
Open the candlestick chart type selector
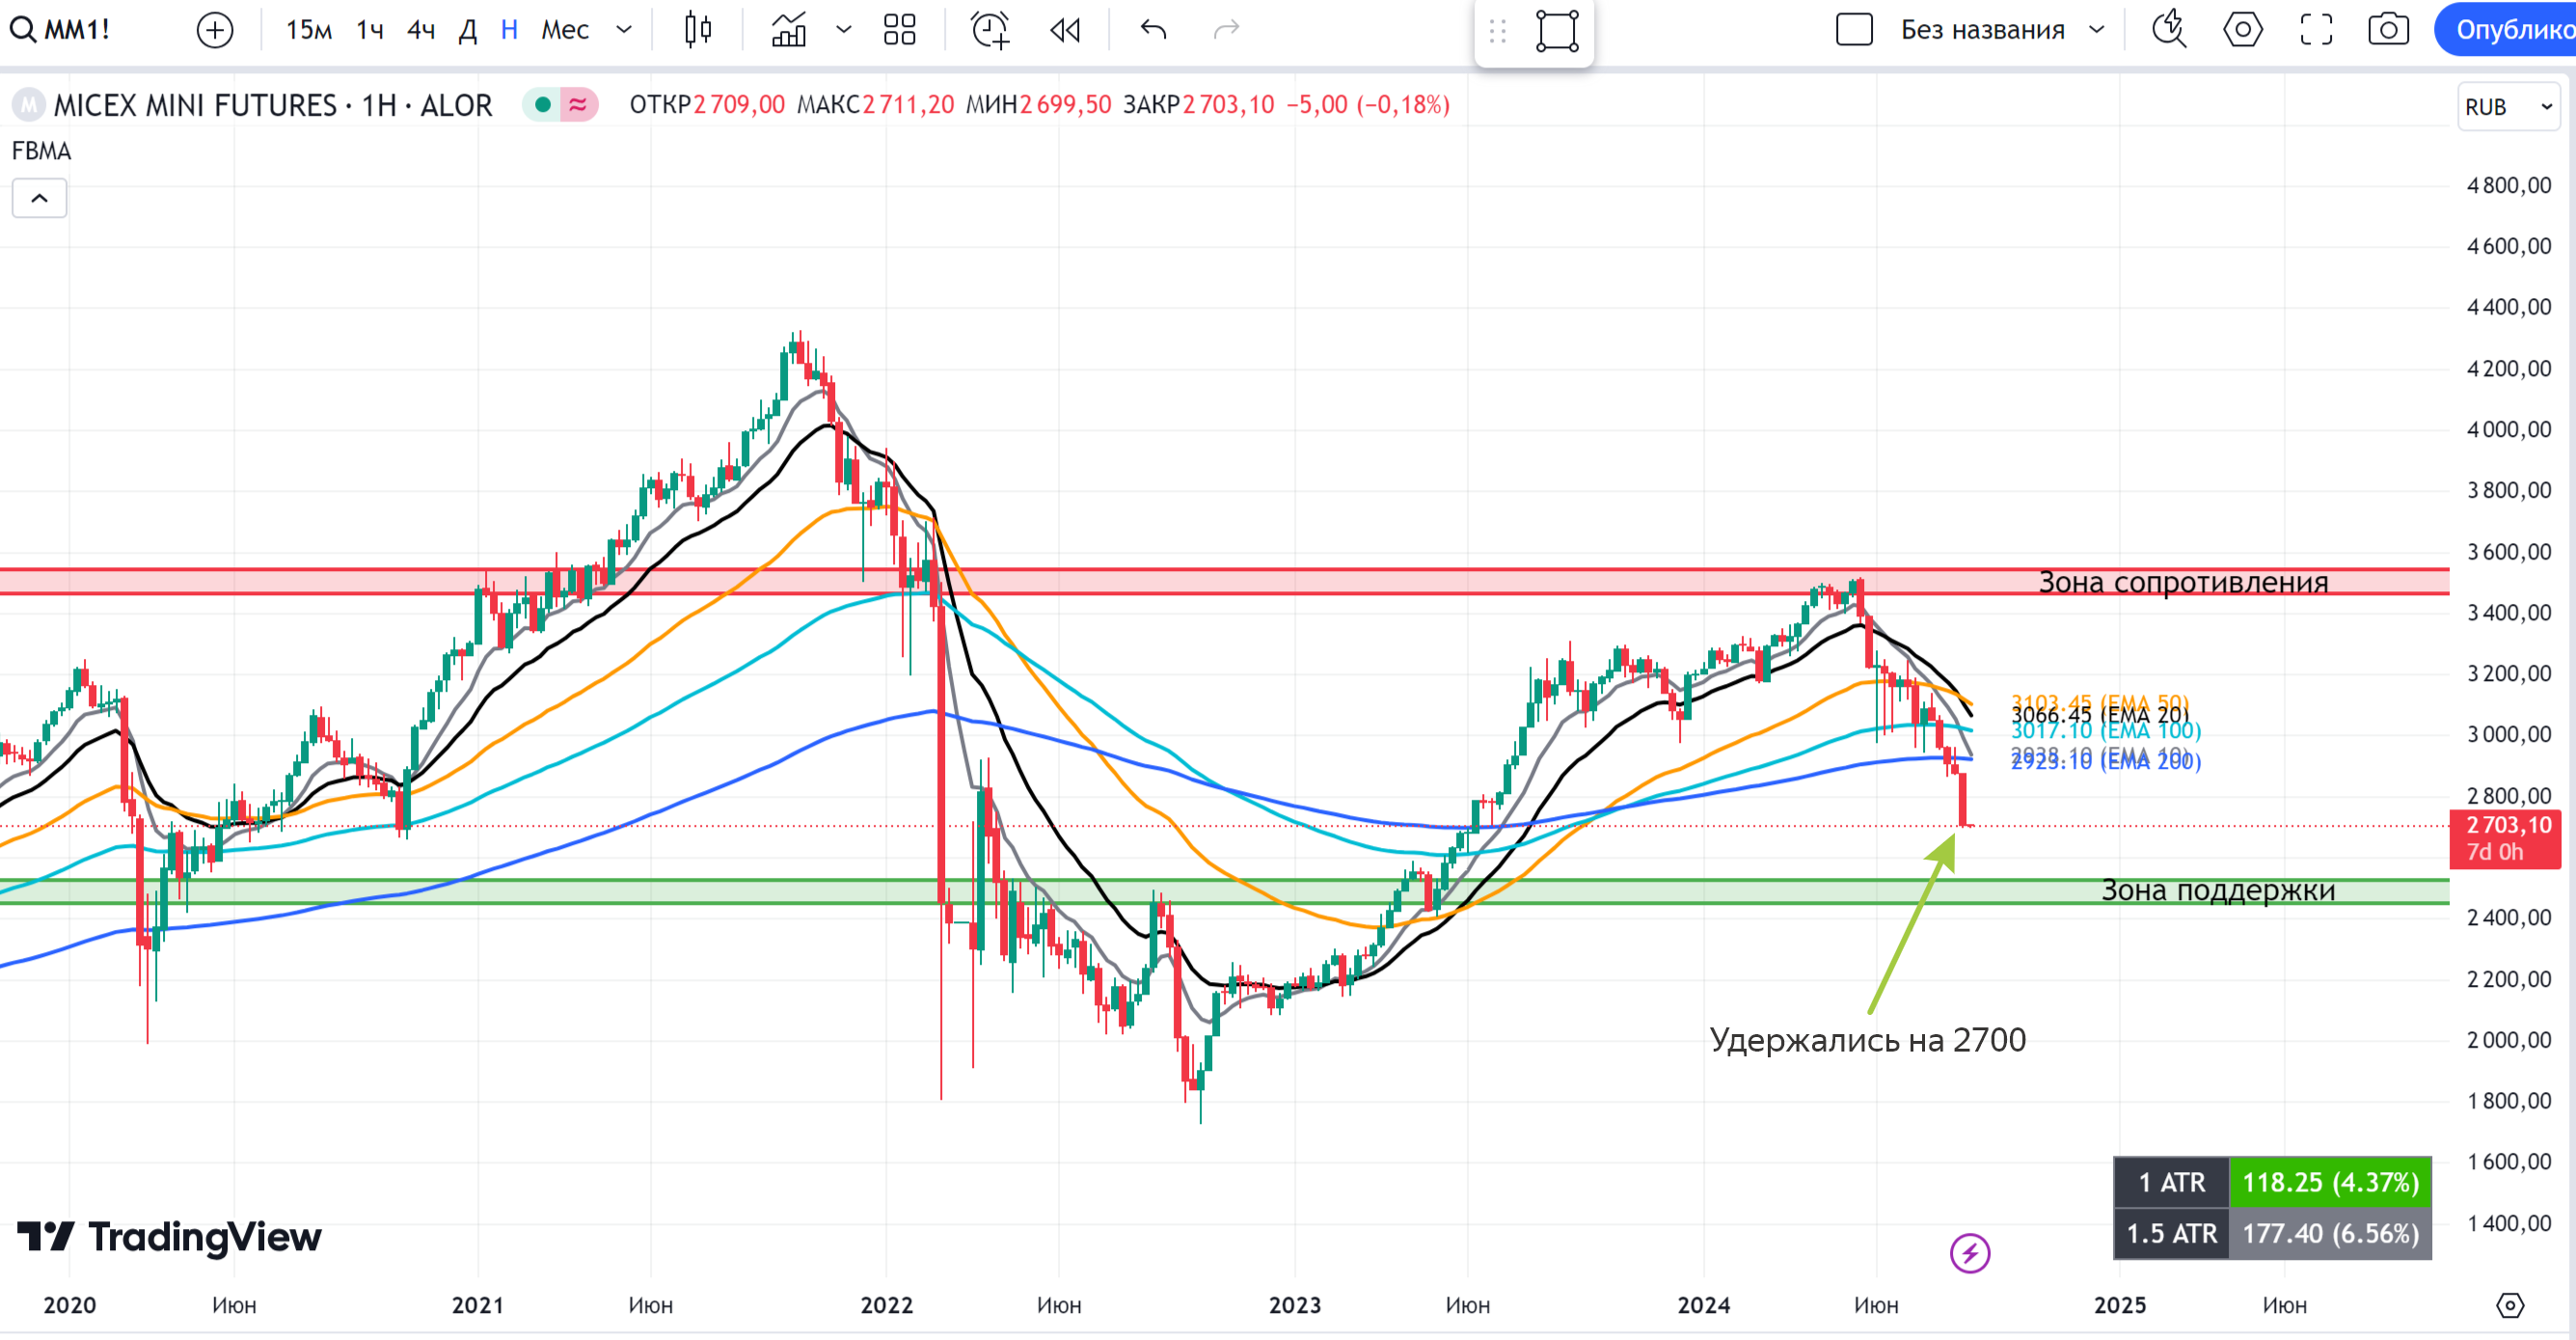point(698,30)
